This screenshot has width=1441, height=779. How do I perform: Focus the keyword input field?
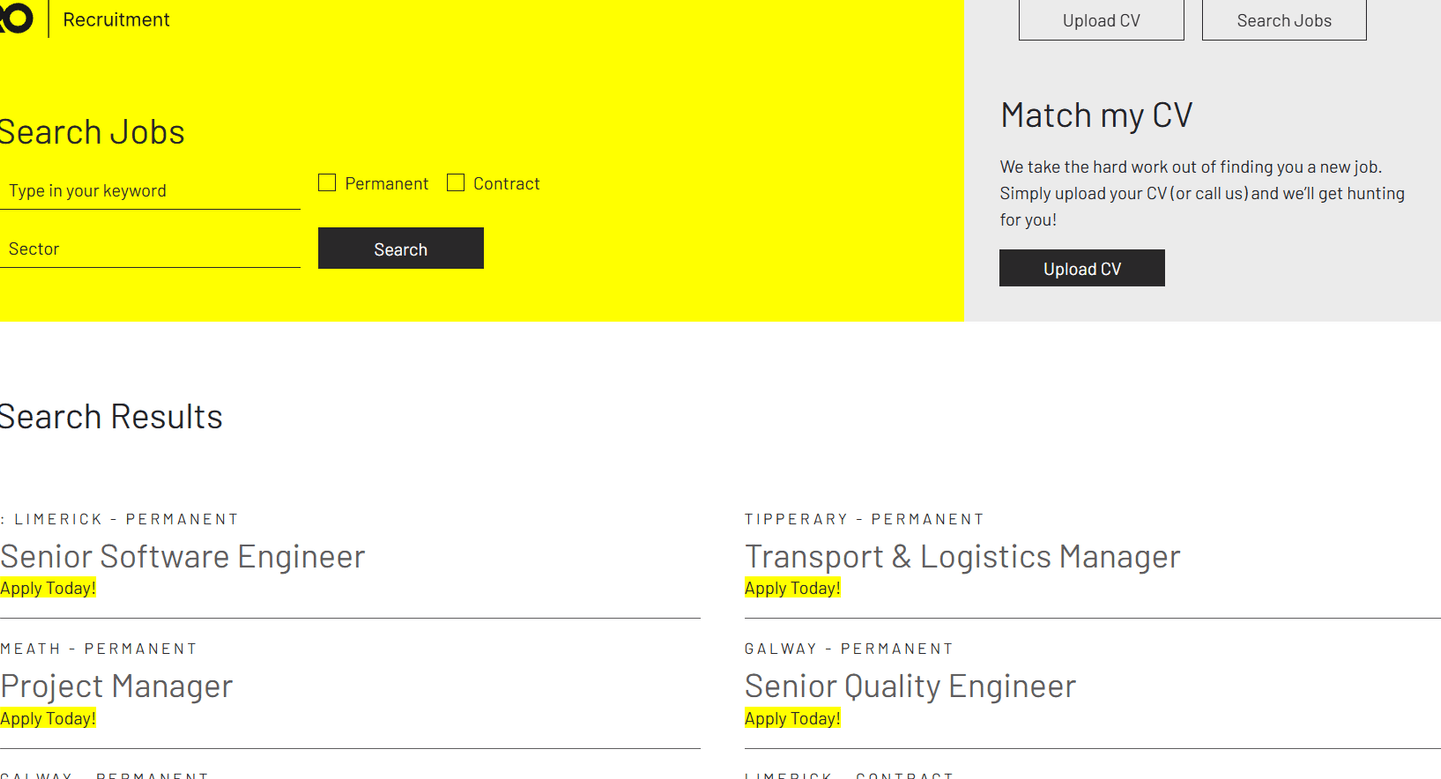pos(150,191)
